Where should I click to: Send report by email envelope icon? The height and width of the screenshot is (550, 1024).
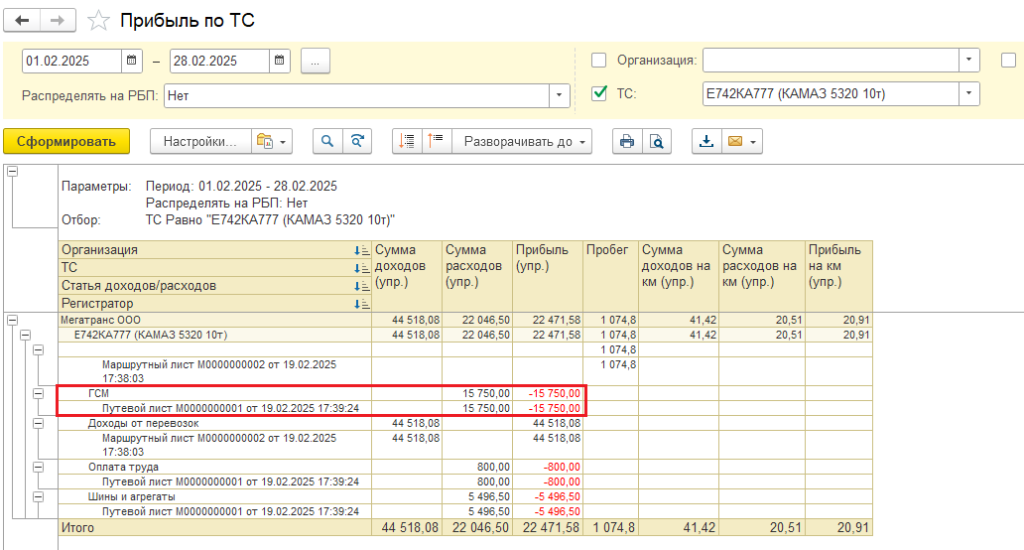[735, 141]
